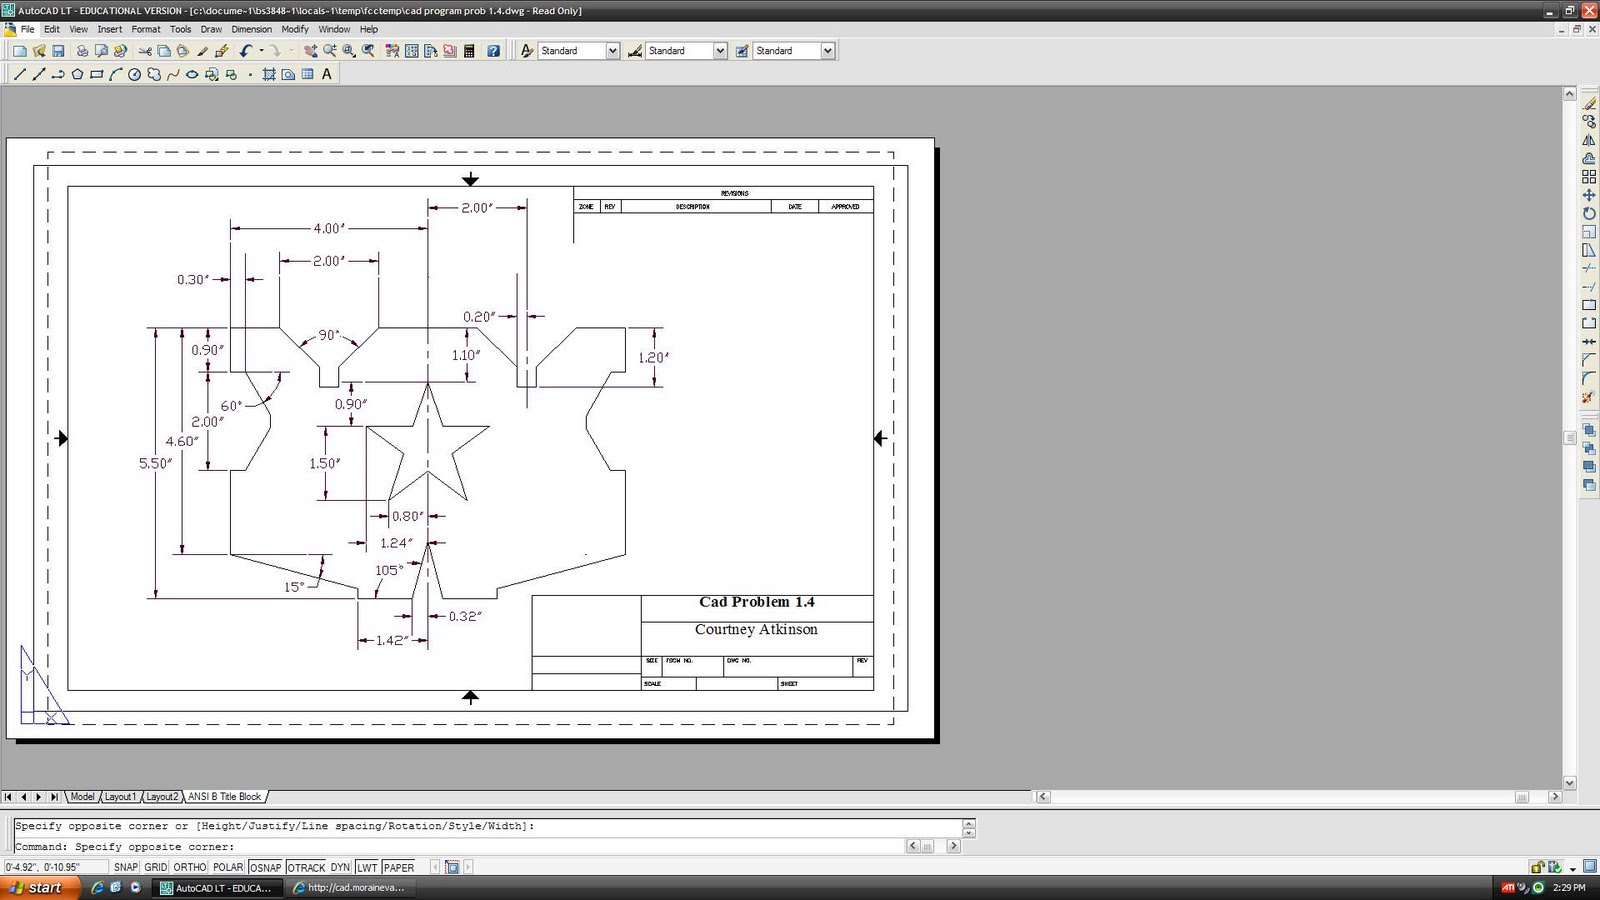1600x900 pixels.
Task: Click the ANSI B Title Block tab
Action: [224, 796]
